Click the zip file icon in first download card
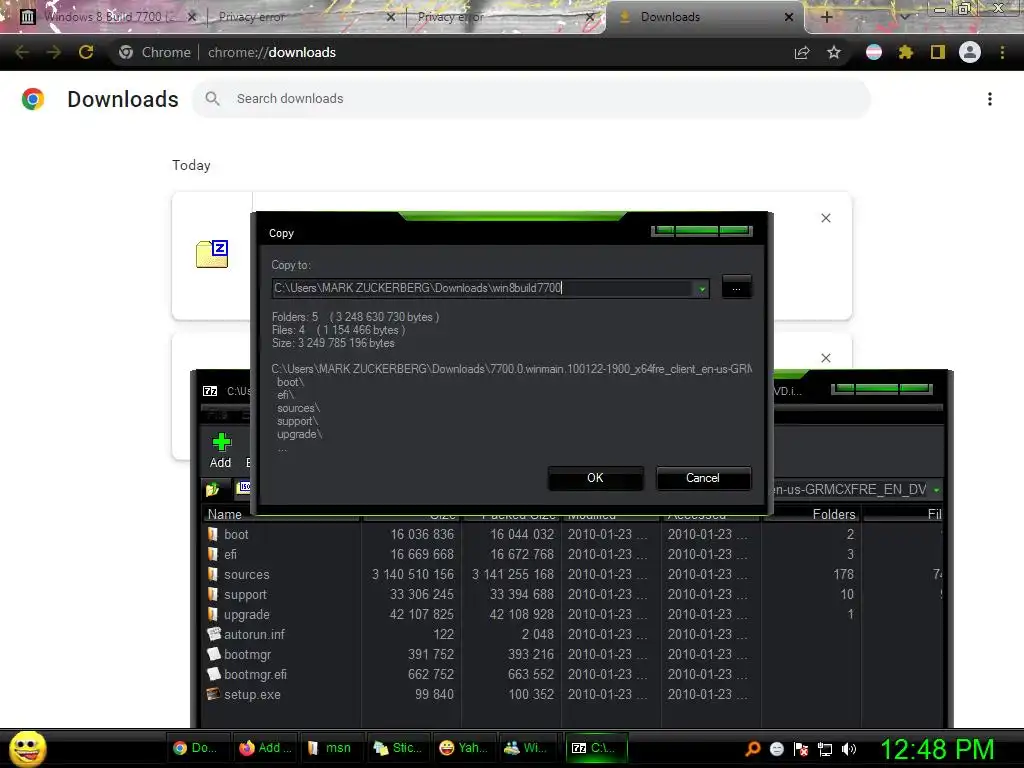The image size is (1024, 768). 212,254
